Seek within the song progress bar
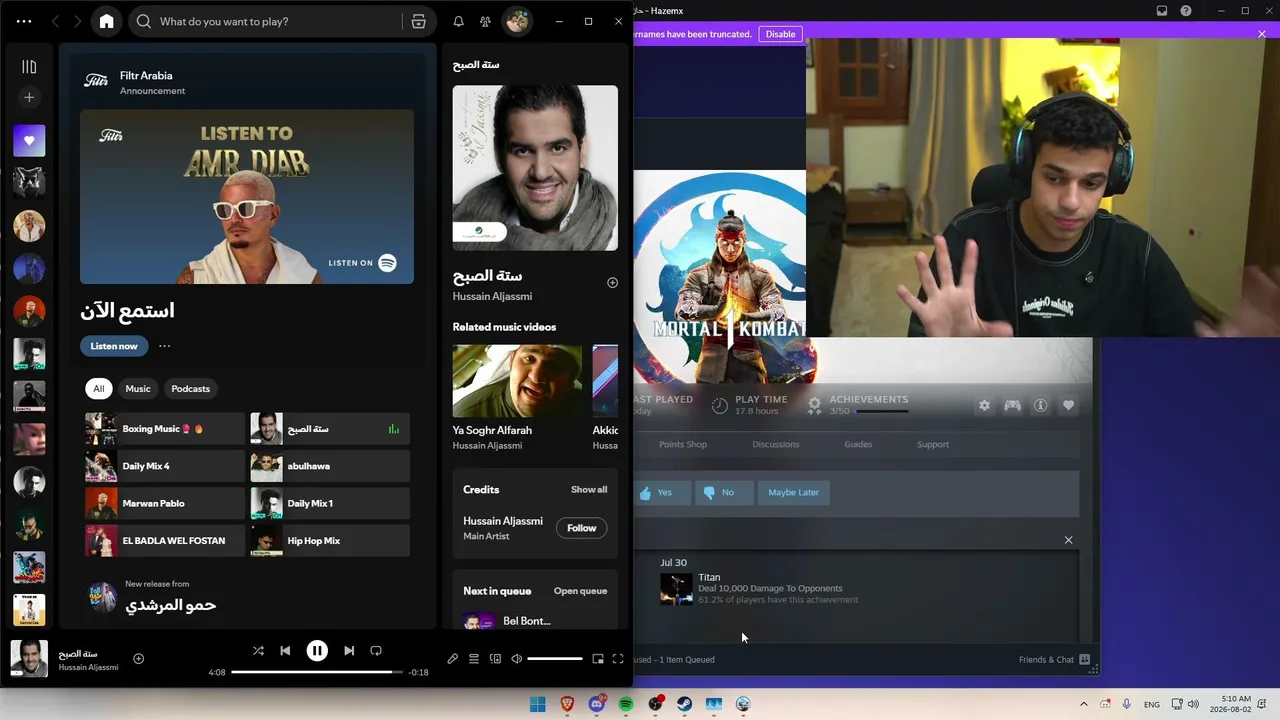Image resolution: width=1280 pixels, height=720 pixels. point(318,672)
